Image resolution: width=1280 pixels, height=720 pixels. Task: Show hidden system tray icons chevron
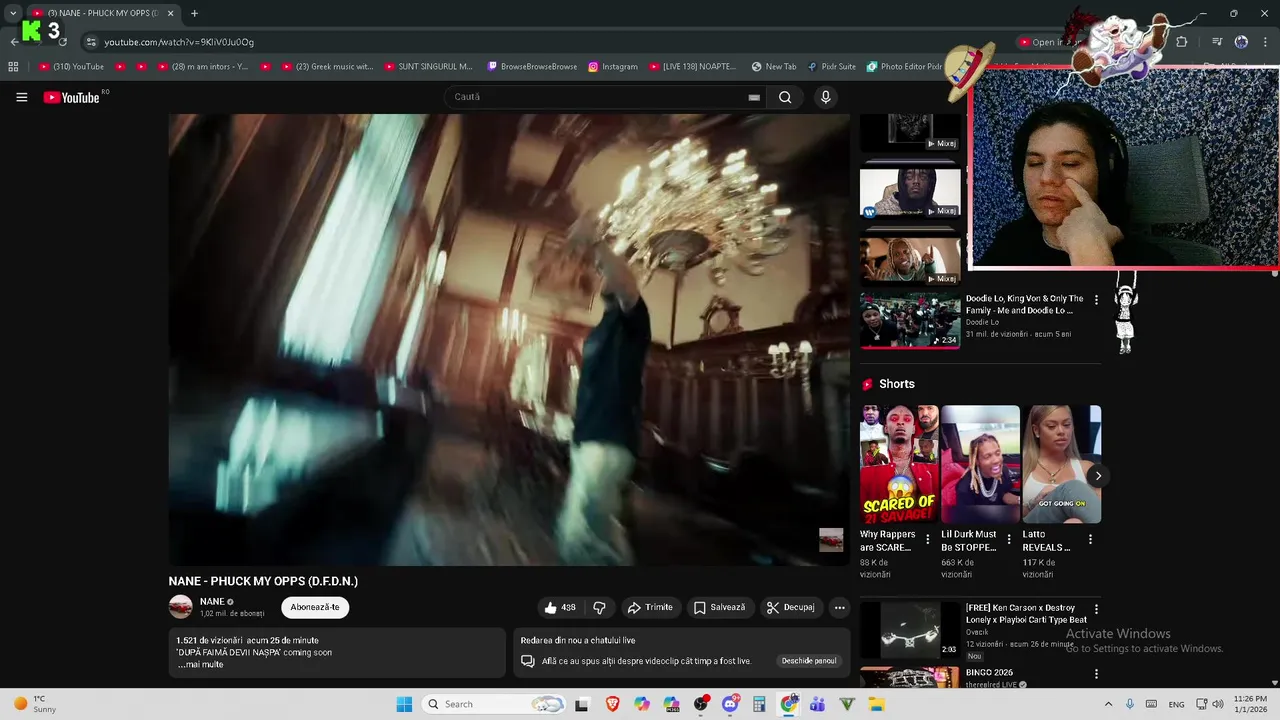pyautogui.click(x=1108, y=704)
